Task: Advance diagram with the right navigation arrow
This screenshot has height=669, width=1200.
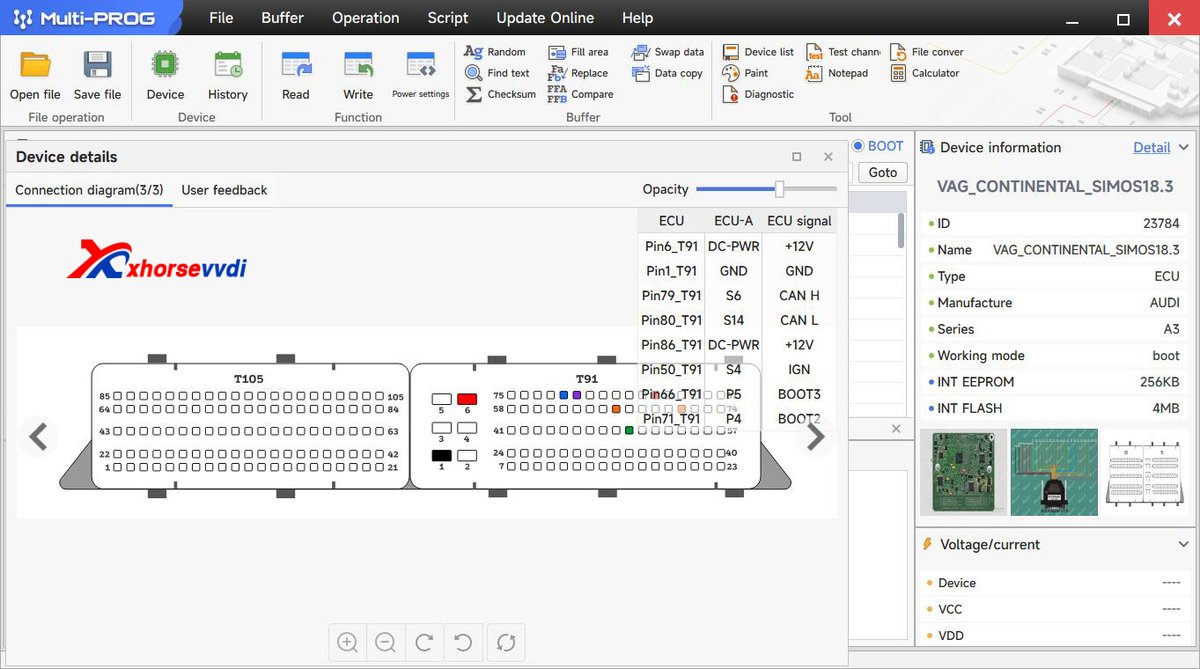Action: point(816,437)
